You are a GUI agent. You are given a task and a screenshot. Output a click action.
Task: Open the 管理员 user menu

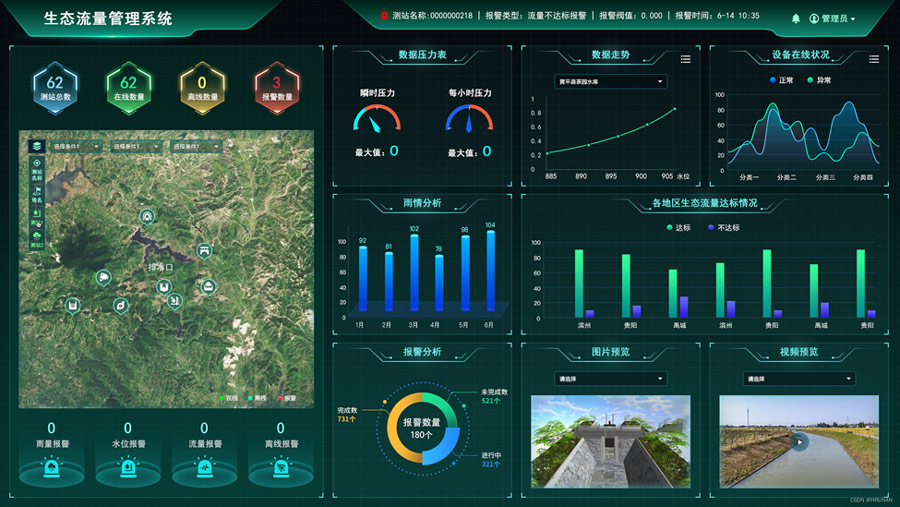(832, 18)
